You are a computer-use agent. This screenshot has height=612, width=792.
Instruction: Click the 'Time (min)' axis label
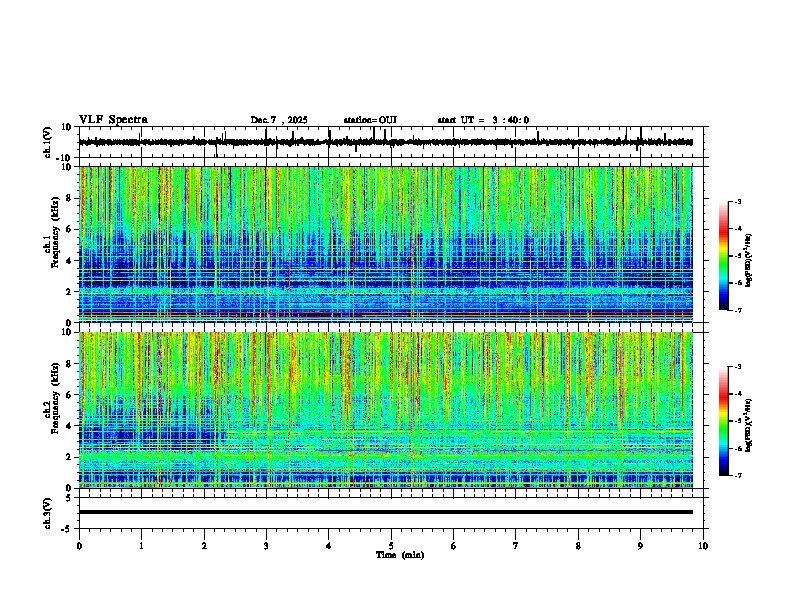[x=400, y=555]
